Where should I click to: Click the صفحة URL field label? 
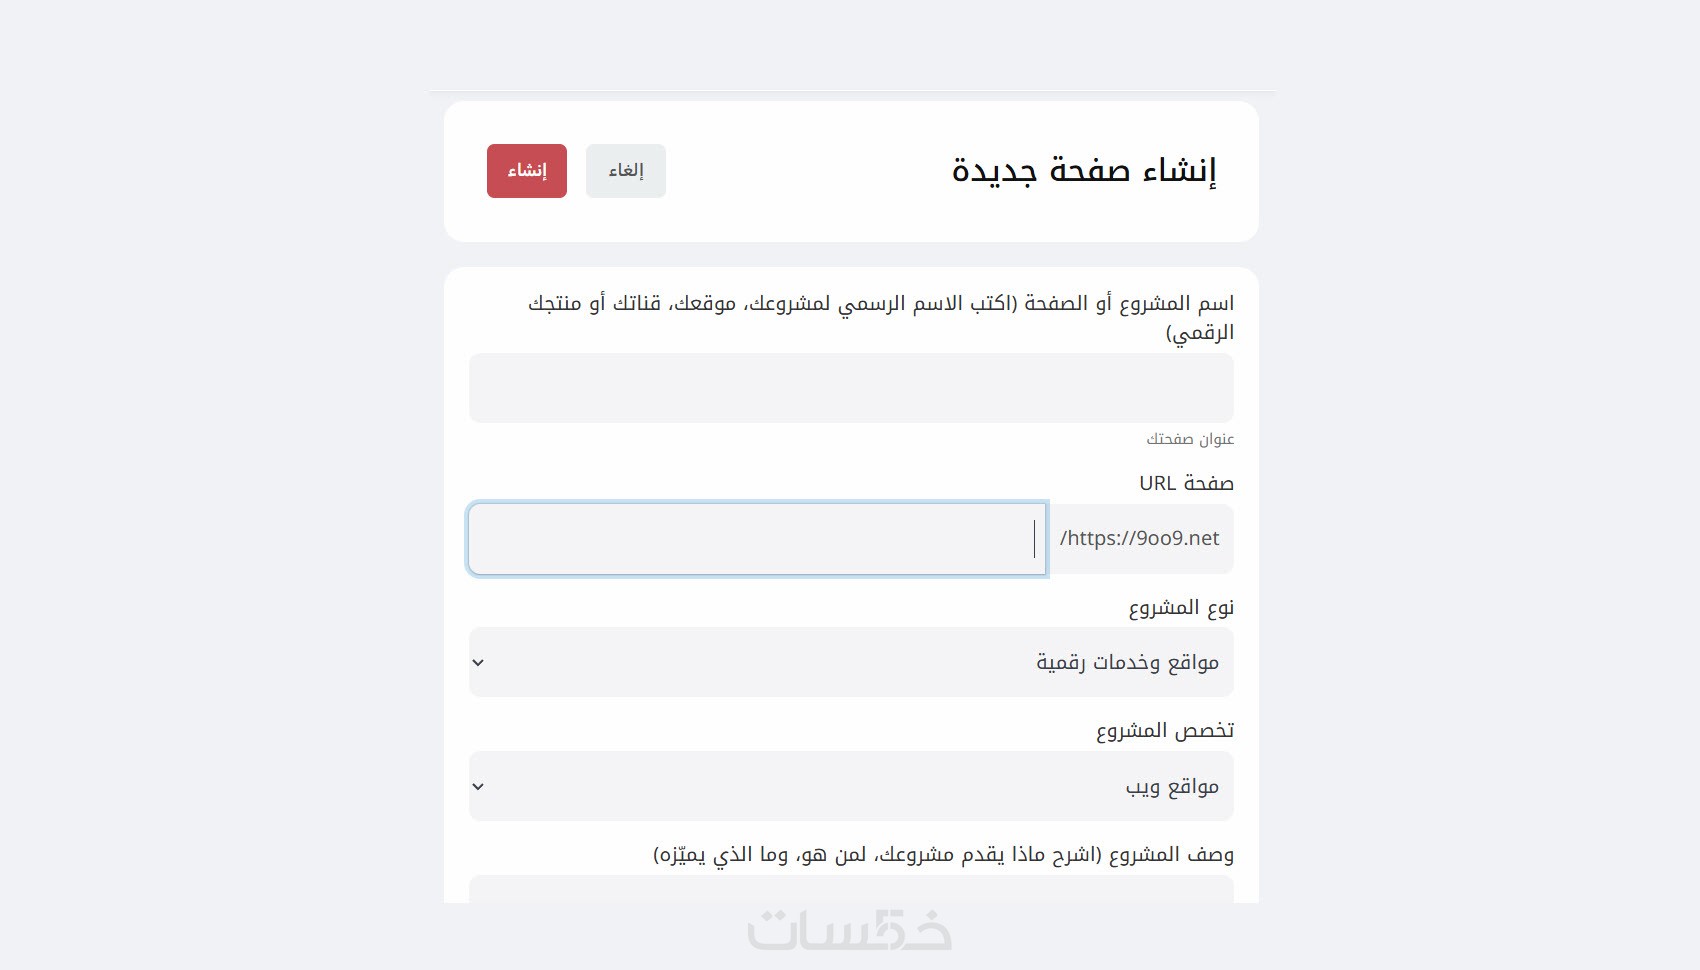tap(1186, 483)
